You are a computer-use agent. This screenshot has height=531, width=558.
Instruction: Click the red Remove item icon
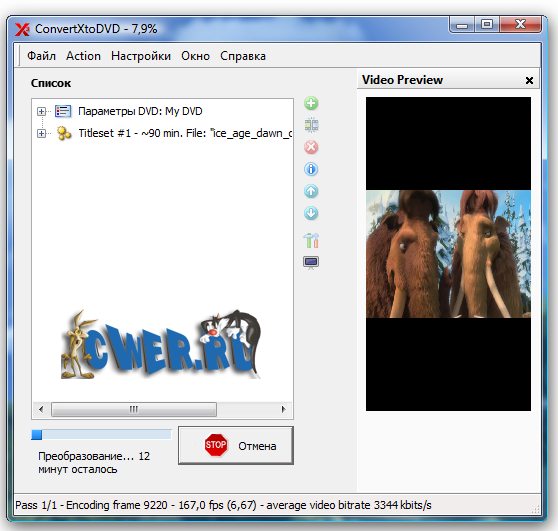point(311,147)
